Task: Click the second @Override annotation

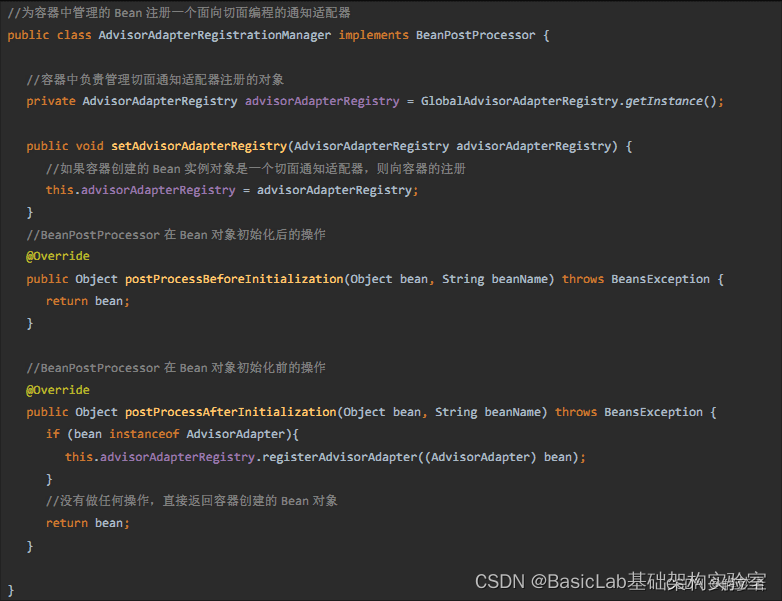Action: point(58,390)
